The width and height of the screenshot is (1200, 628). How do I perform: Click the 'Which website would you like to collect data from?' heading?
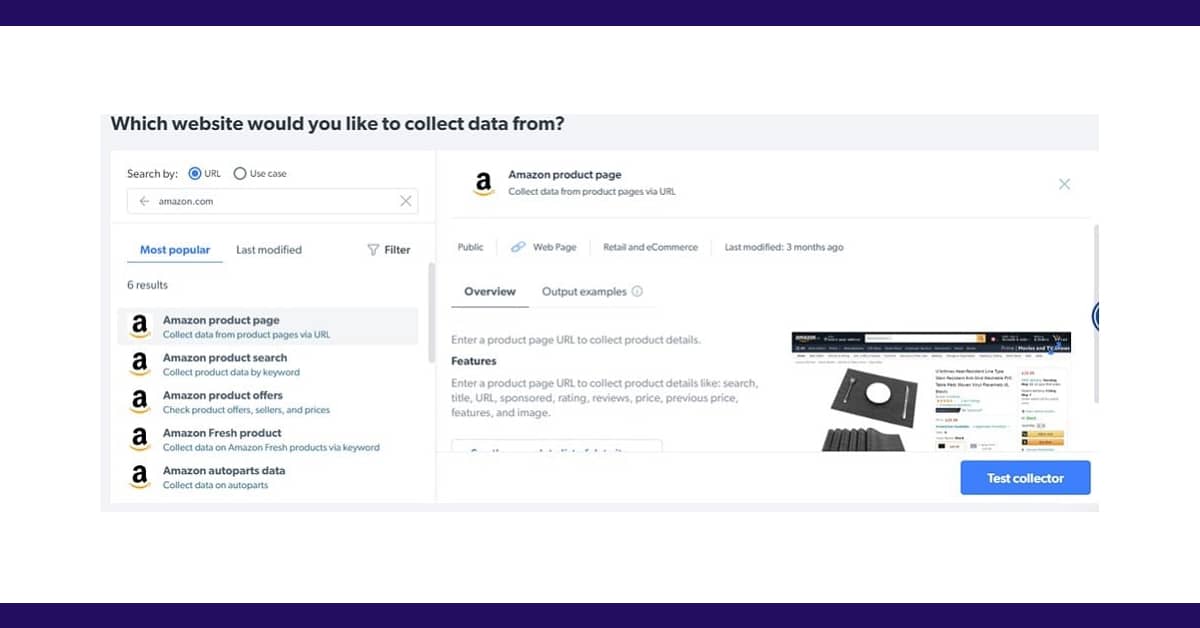click(337, 124)
